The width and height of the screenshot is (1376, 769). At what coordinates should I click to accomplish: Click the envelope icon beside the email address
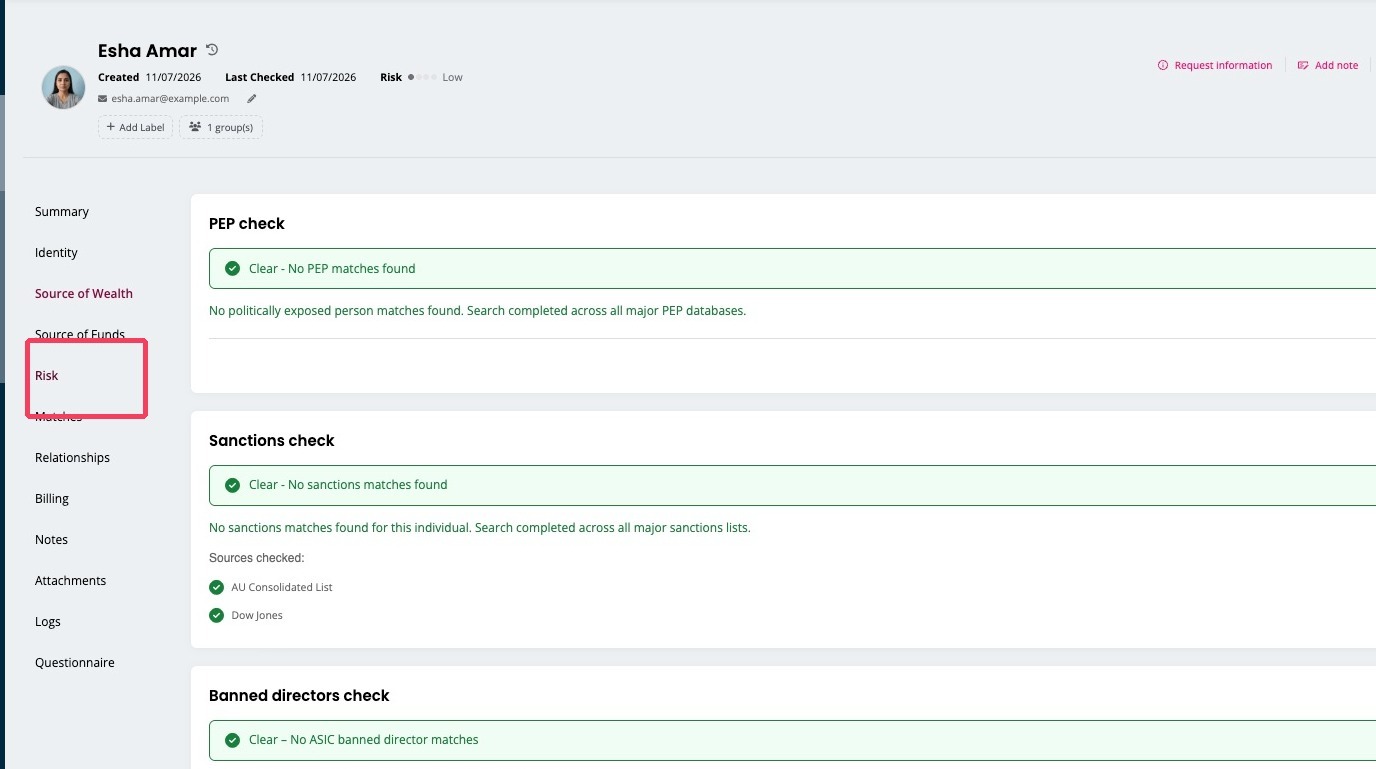click(103, 99)
